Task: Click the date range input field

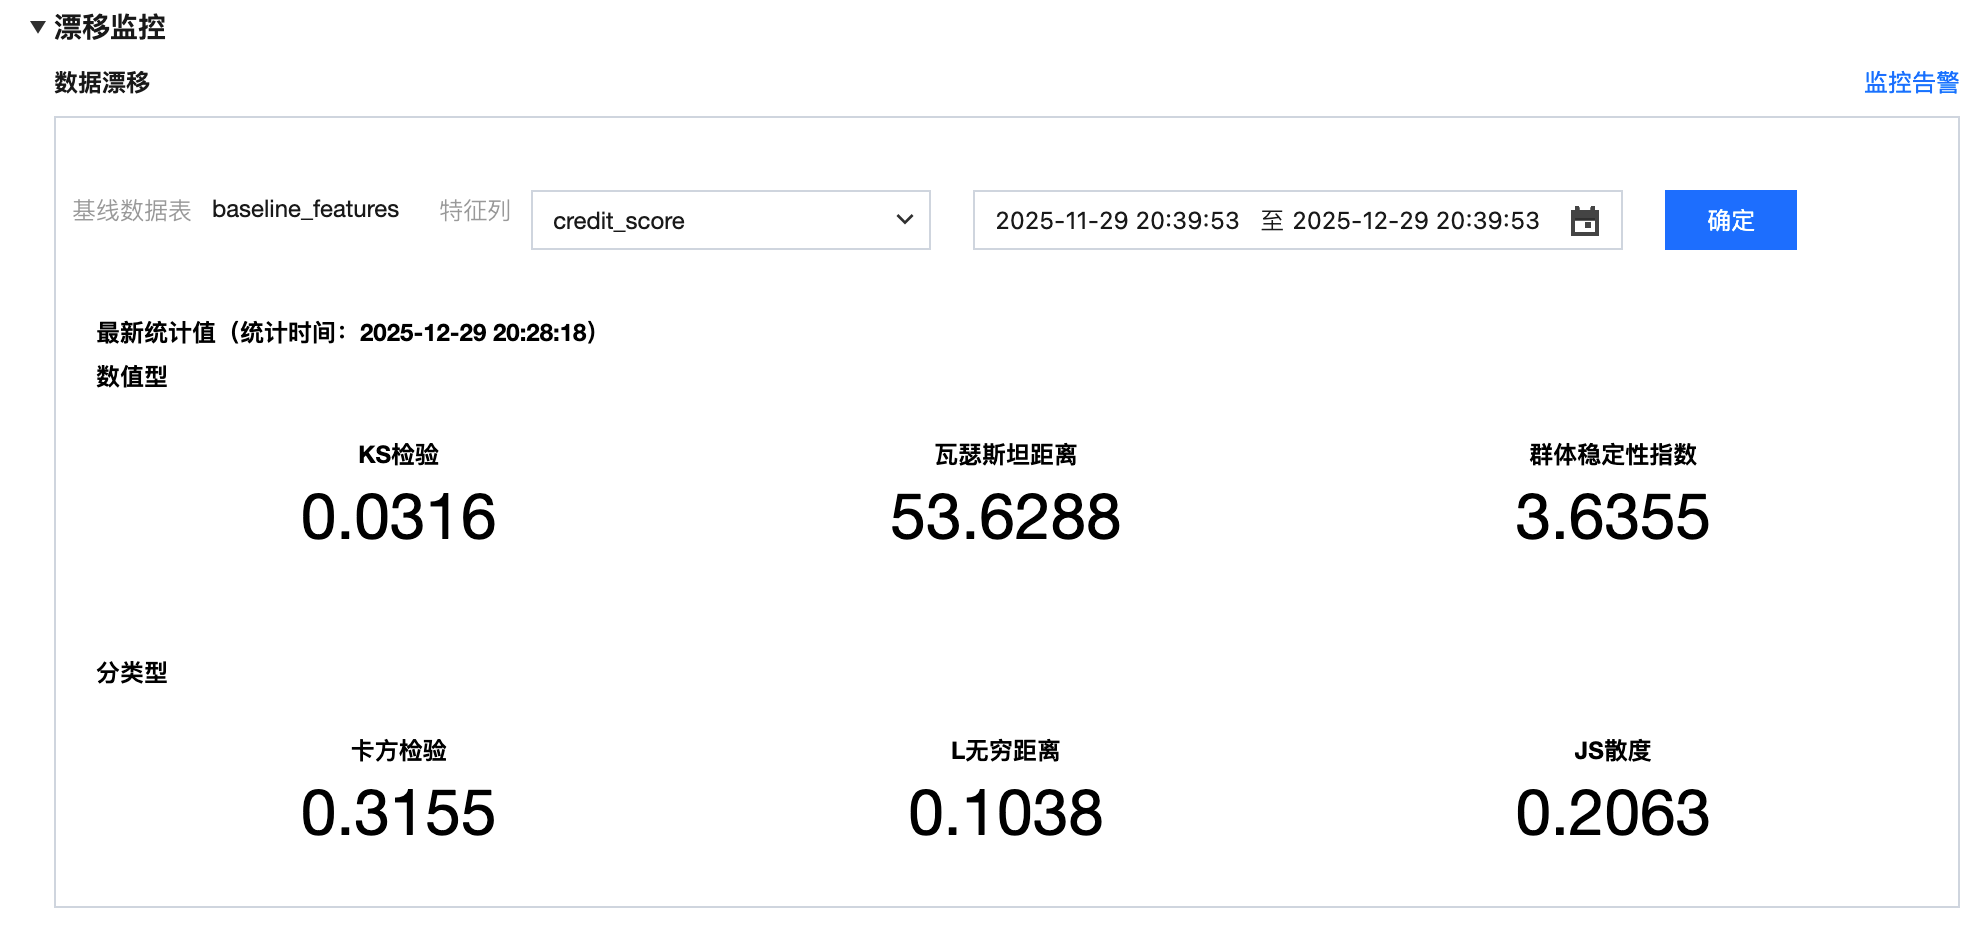Action: pos(1297,220)
